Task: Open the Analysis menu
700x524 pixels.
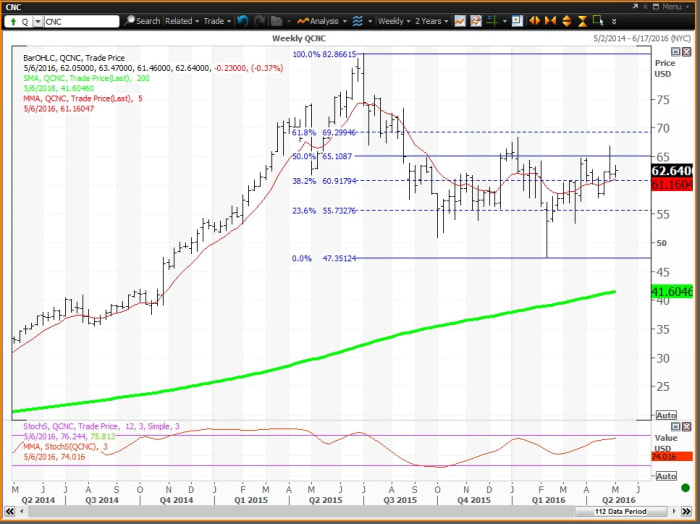Action: (321, 21)
